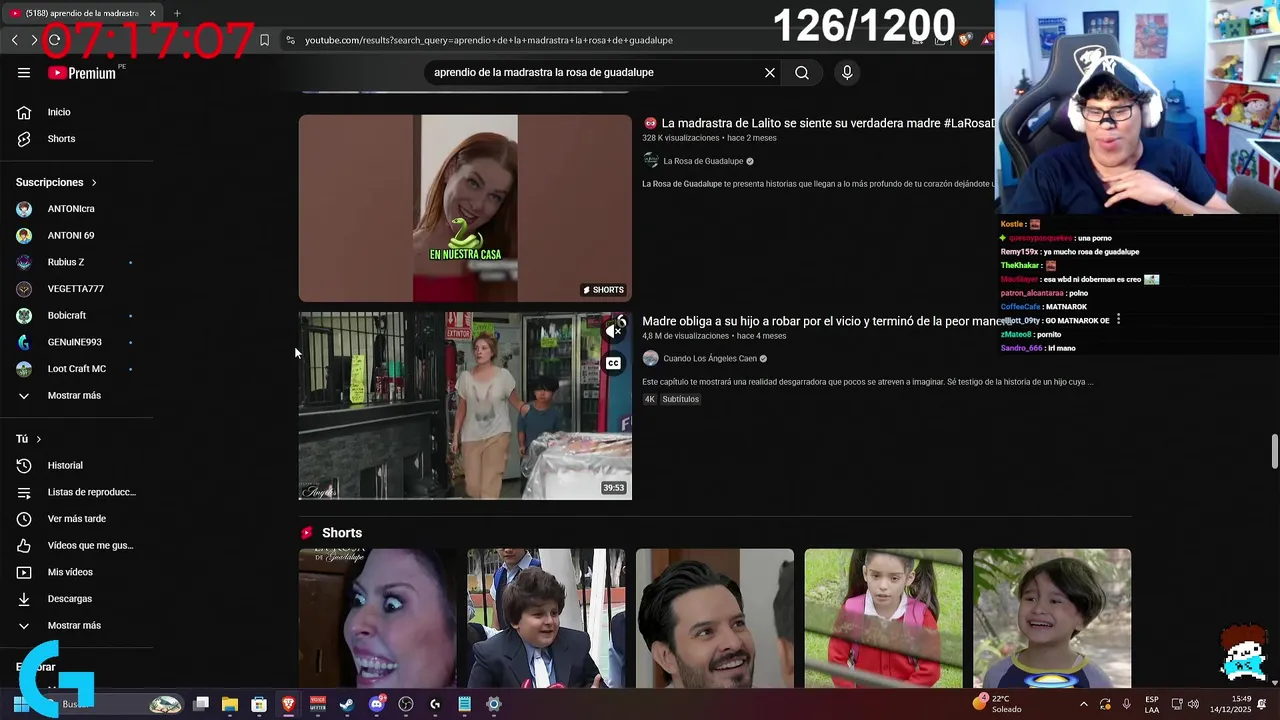Open Brave browser taskbar icon
The width and height of the screenshot is (1280, 720).
tap(288, 704)
